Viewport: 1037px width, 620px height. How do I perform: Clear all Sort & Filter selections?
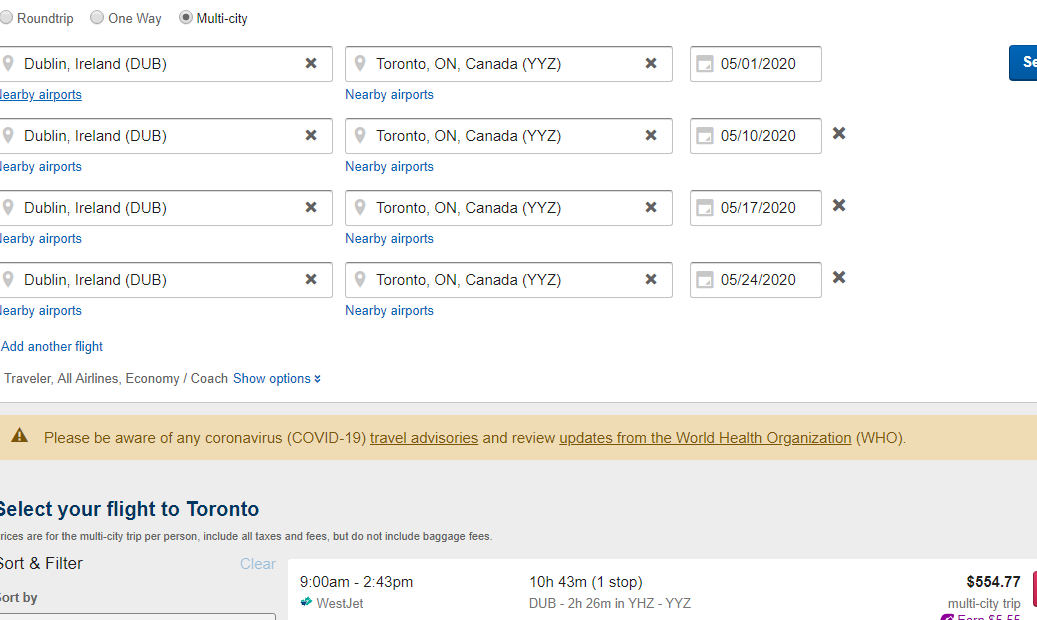point(257,564)
